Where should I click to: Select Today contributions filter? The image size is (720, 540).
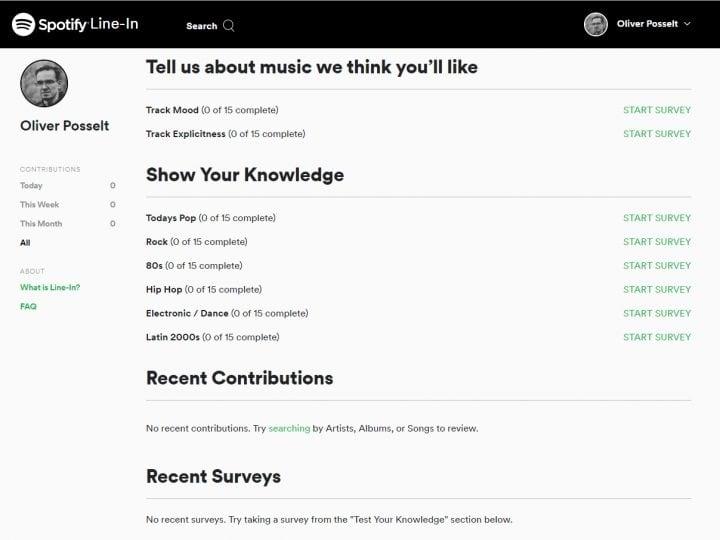pos(31,186)
